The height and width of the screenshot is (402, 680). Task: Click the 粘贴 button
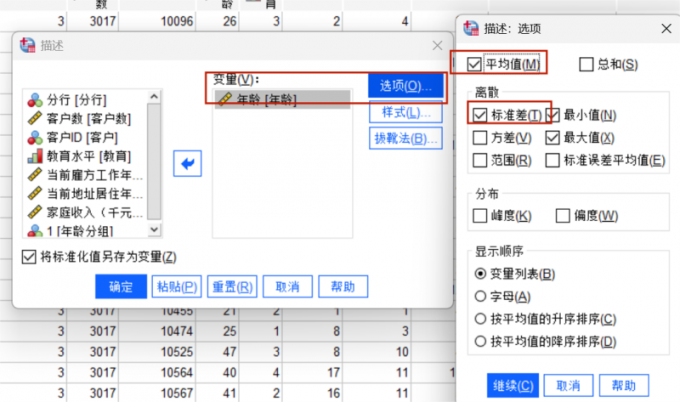coord(176,286)
